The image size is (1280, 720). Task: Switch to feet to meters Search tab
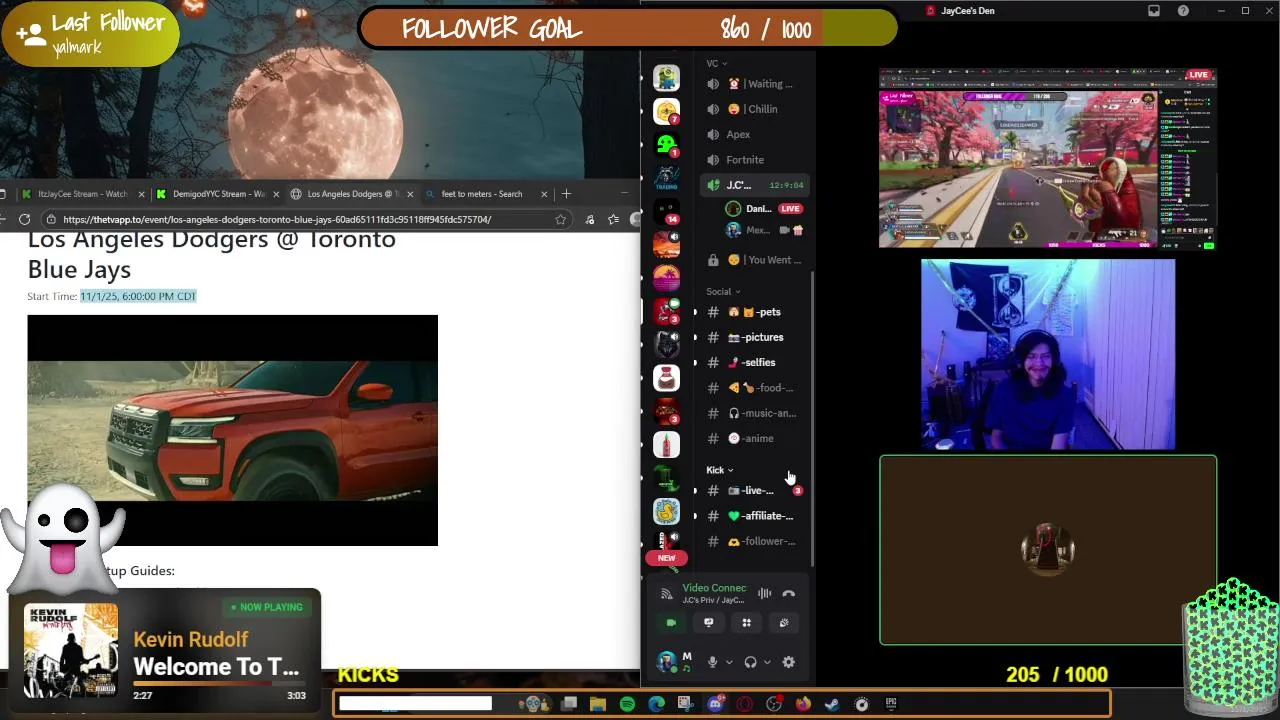(481, 194)
